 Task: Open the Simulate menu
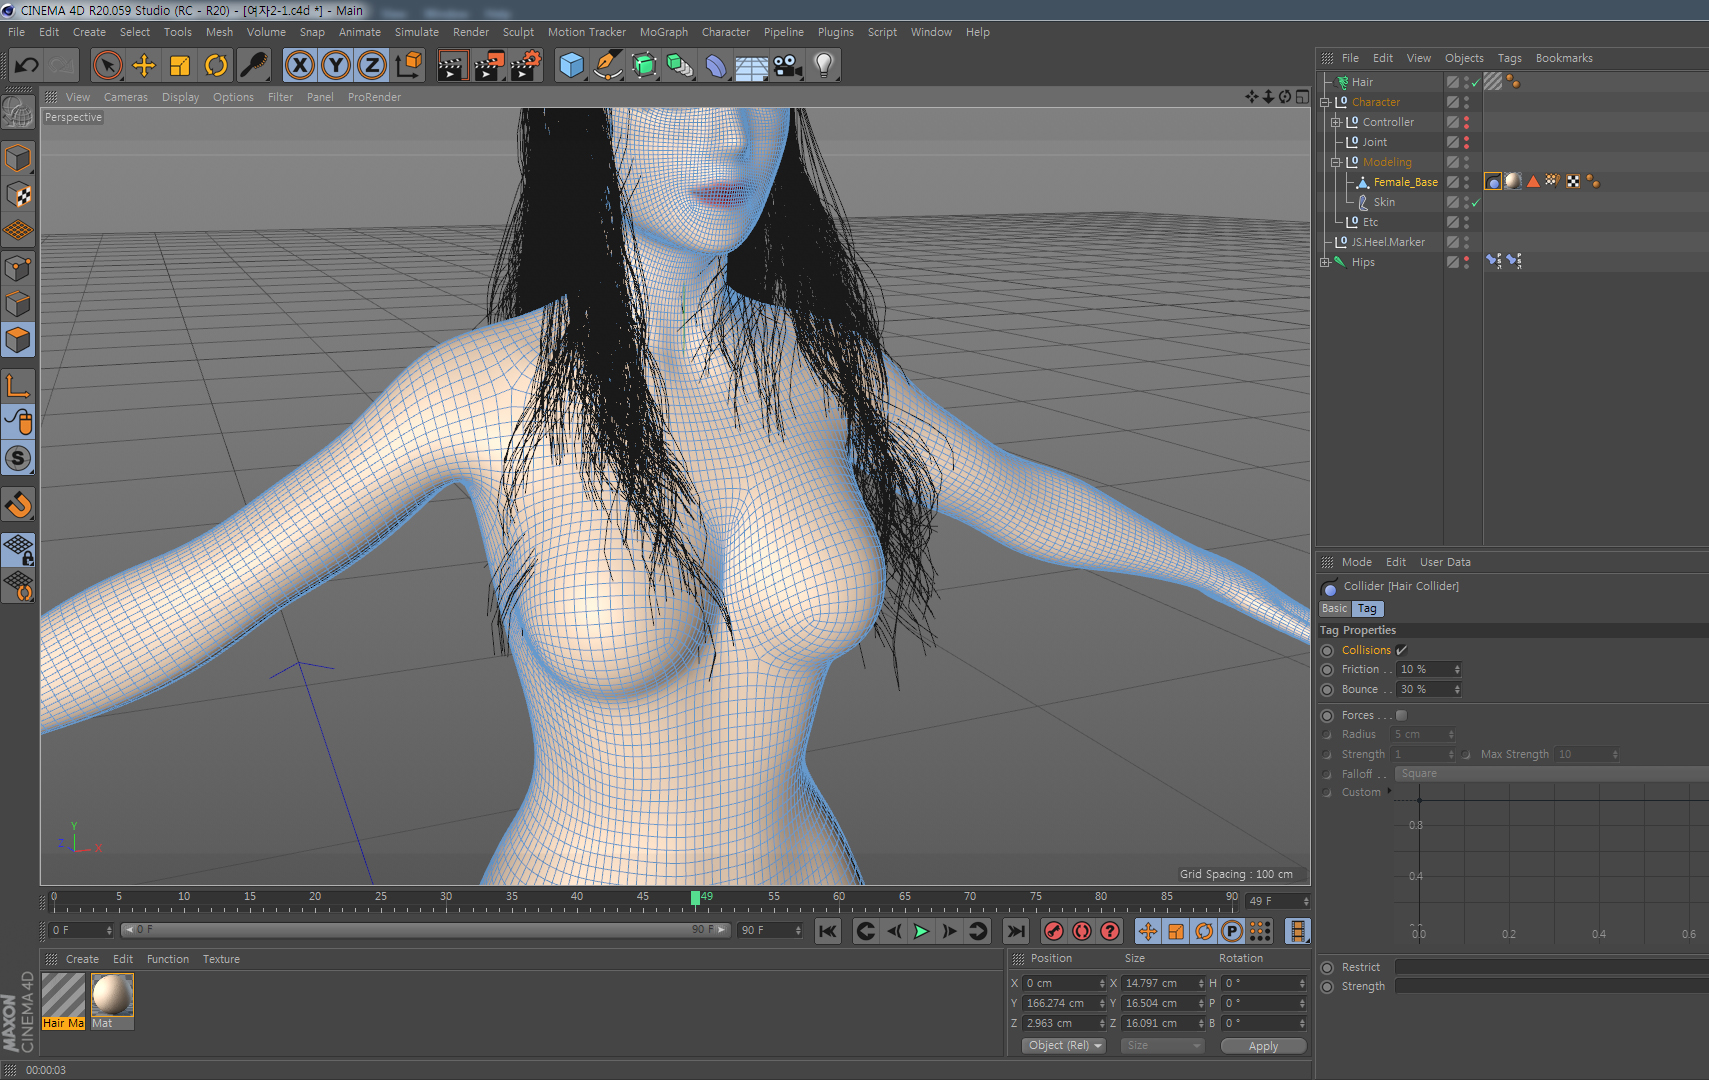coord(417,32)
